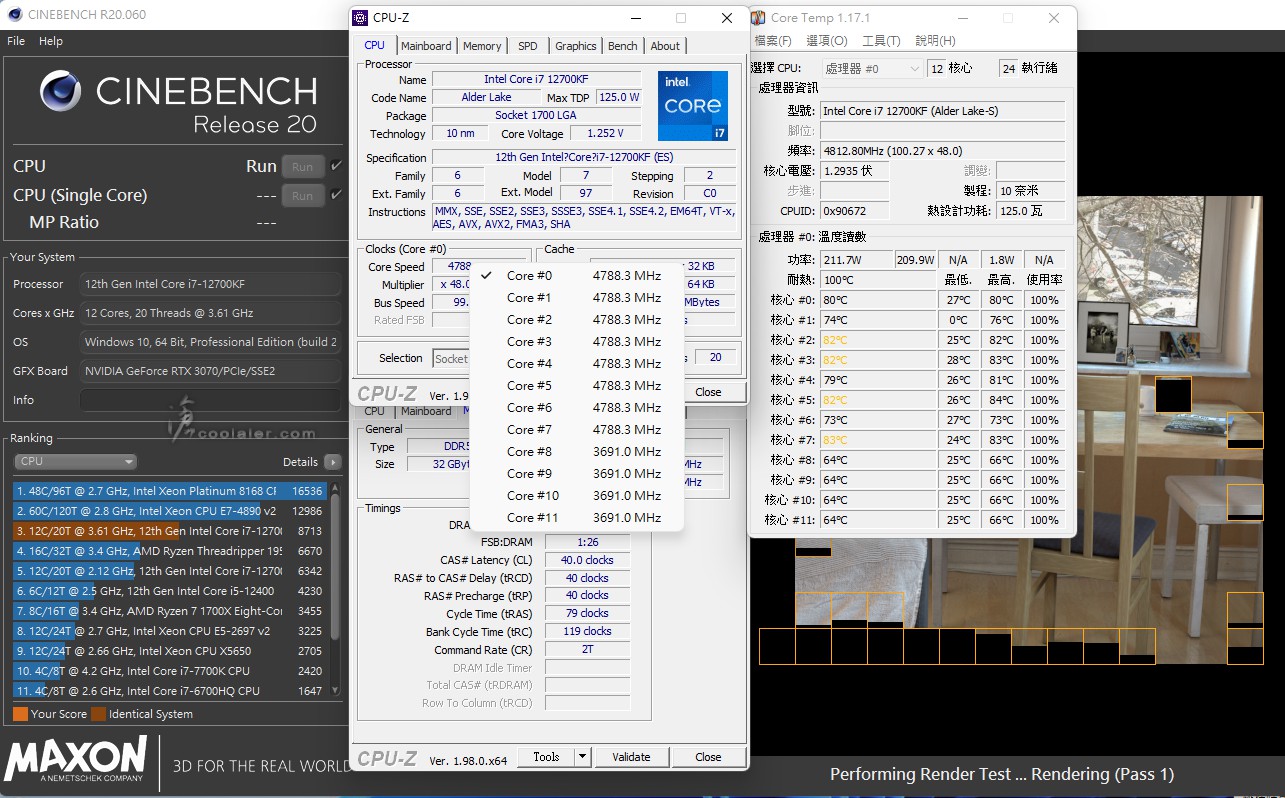Switch to the Memory tab in CPU-Z
1285x798 pixels.
tap(482, 46)
